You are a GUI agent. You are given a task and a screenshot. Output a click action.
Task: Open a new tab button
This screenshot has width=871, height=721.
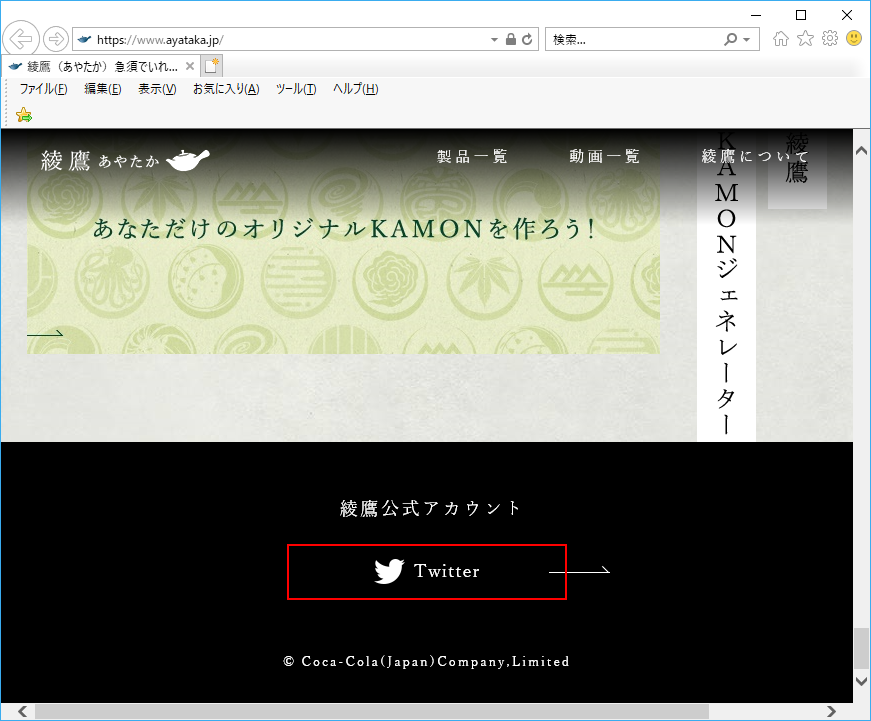[x=211, y=66]
